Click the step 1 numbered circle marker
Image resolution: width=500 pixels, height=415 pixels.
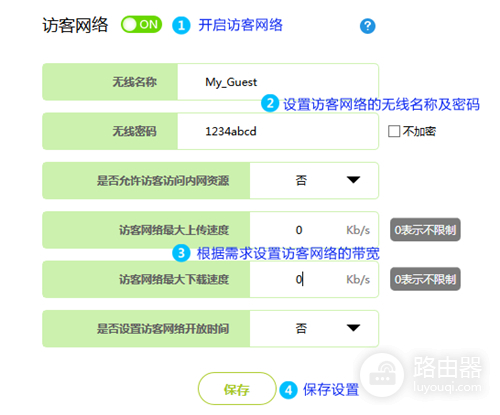[x=181, y=26]
